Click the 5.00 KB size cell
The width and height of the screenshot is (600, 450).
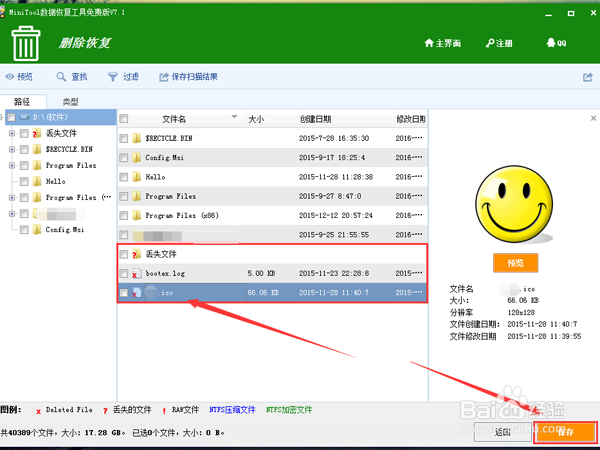[x=261, y=273]
